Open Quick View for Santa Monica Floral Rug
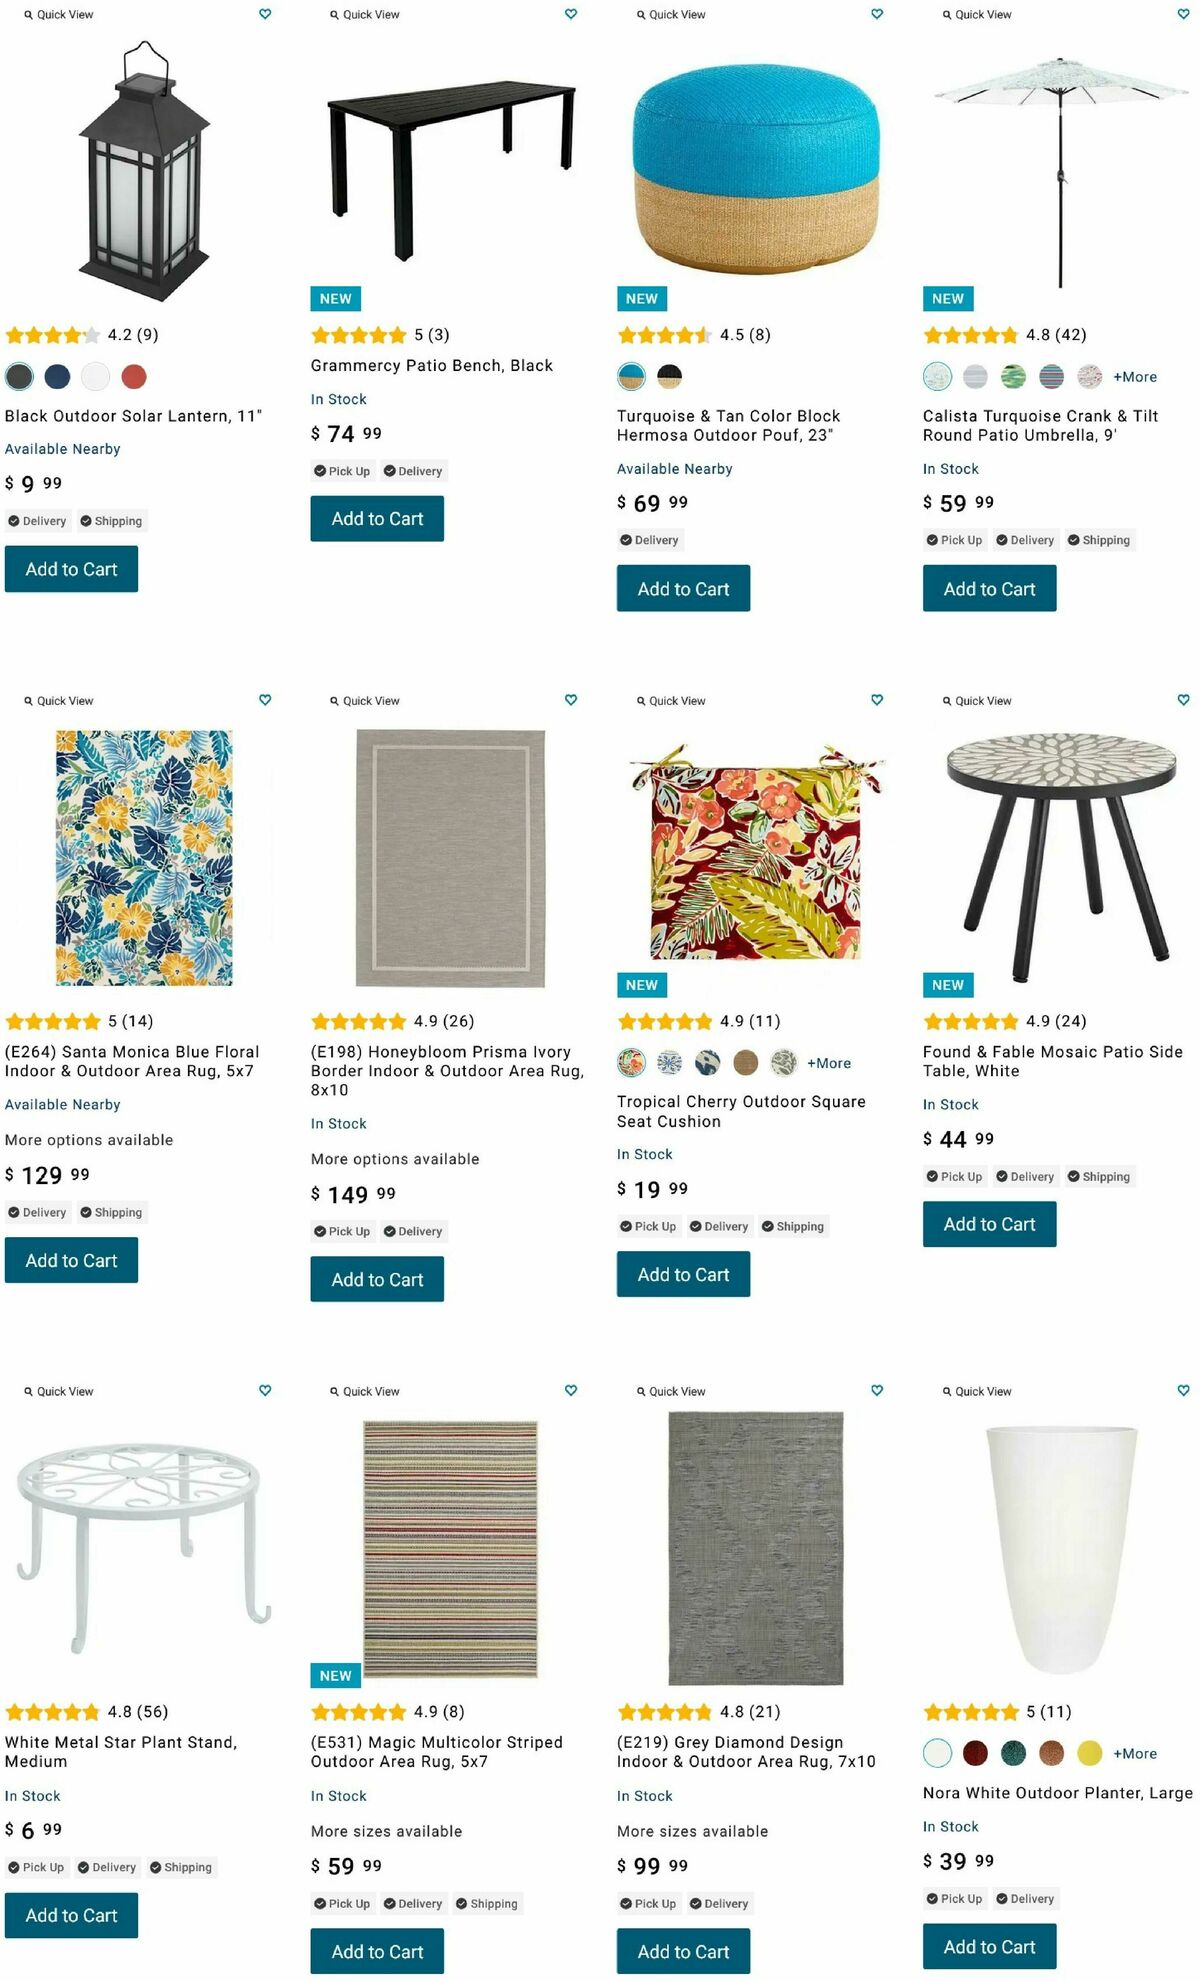The height and width of the screenshot is (1981, 1200). [59, 701]
